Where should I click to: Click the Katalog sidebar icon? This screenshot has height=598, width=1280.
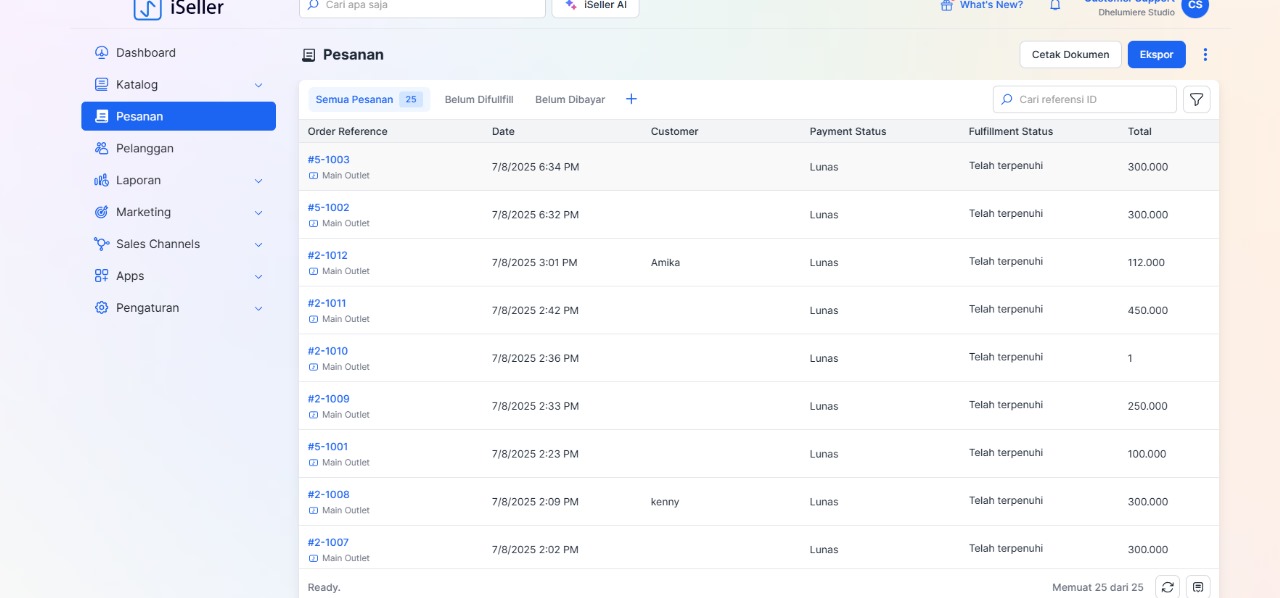coord(101,85)
